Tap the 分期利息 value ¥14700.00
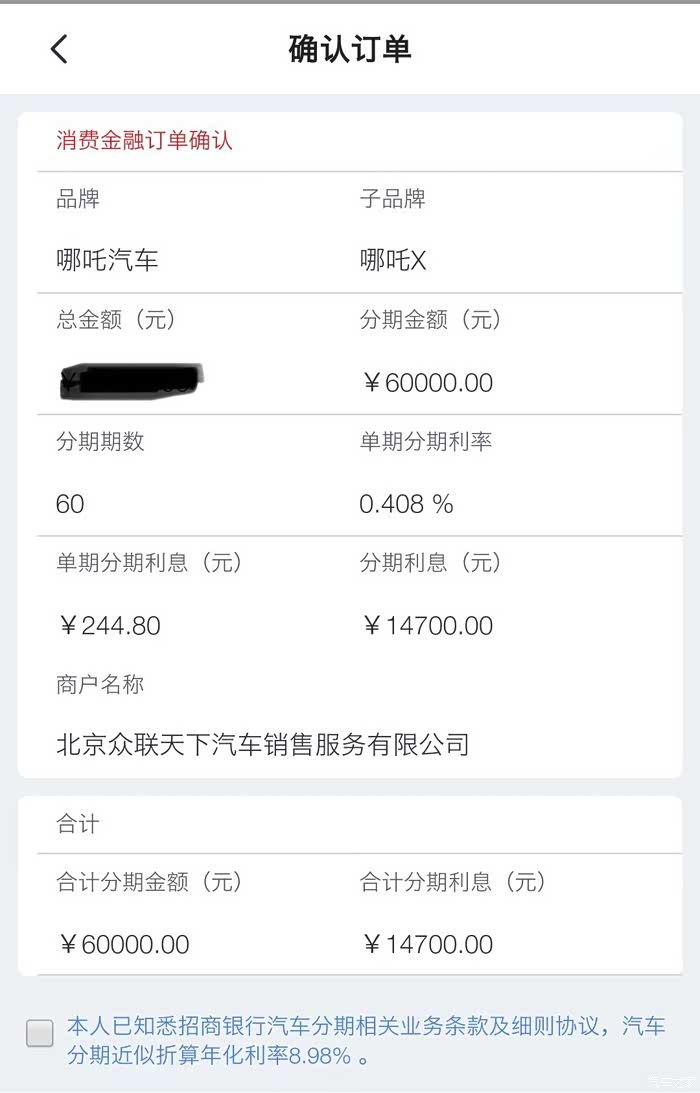 click(x=427, y=626)
